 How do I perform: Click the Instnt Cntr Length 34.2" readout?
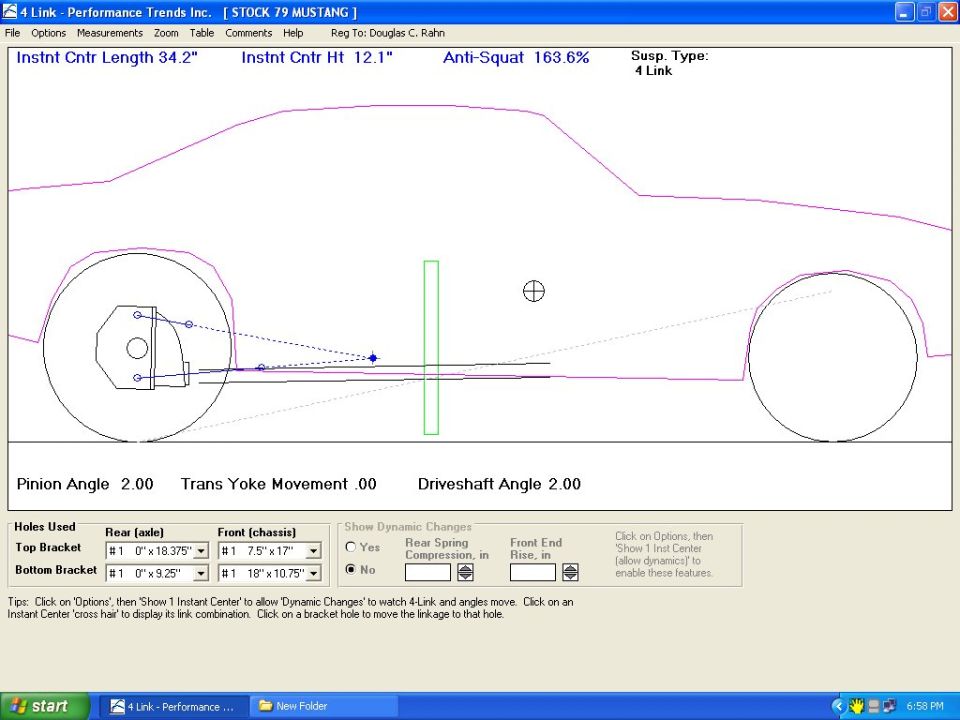click(x=107, y=58)
